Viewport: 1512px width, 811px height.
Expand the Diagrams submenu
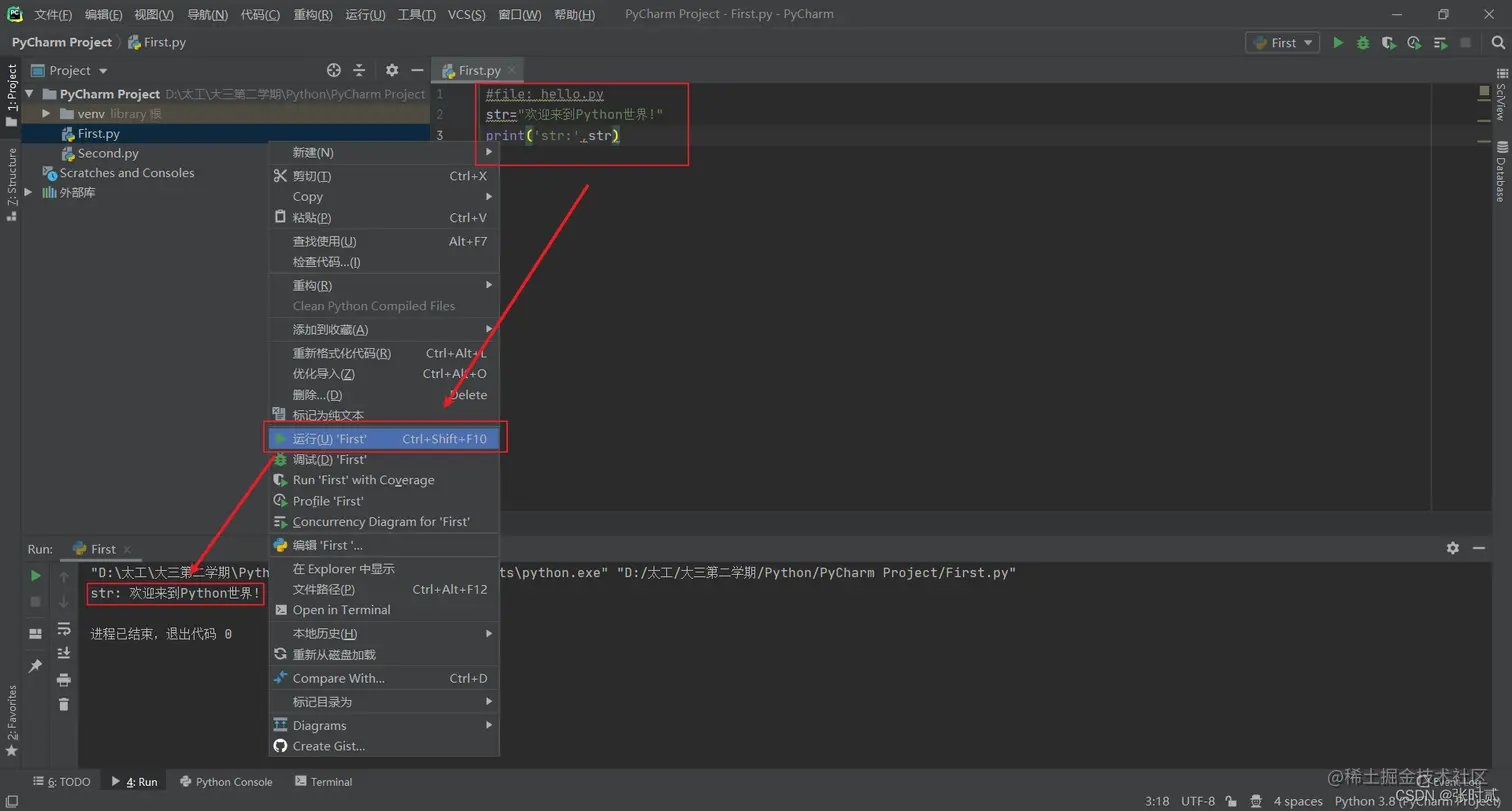[x=384, y=725]
